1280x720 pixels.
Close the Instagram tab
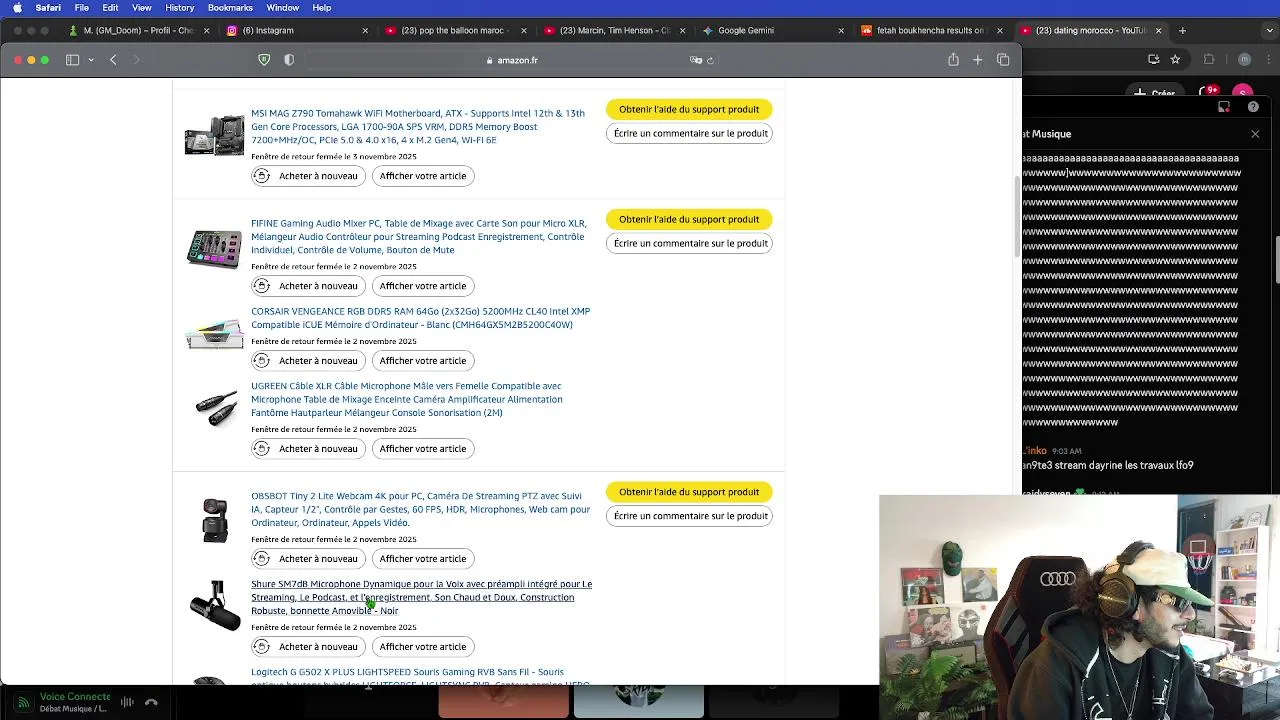365,31
